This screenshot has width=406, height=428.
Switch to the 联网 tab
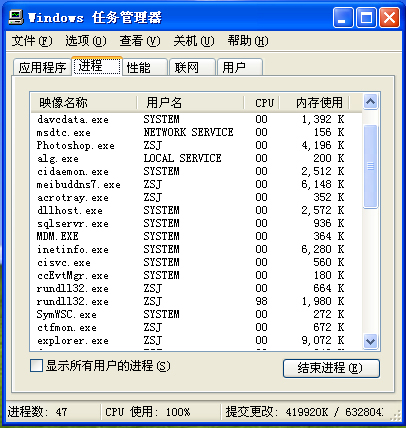pos(192,67)
